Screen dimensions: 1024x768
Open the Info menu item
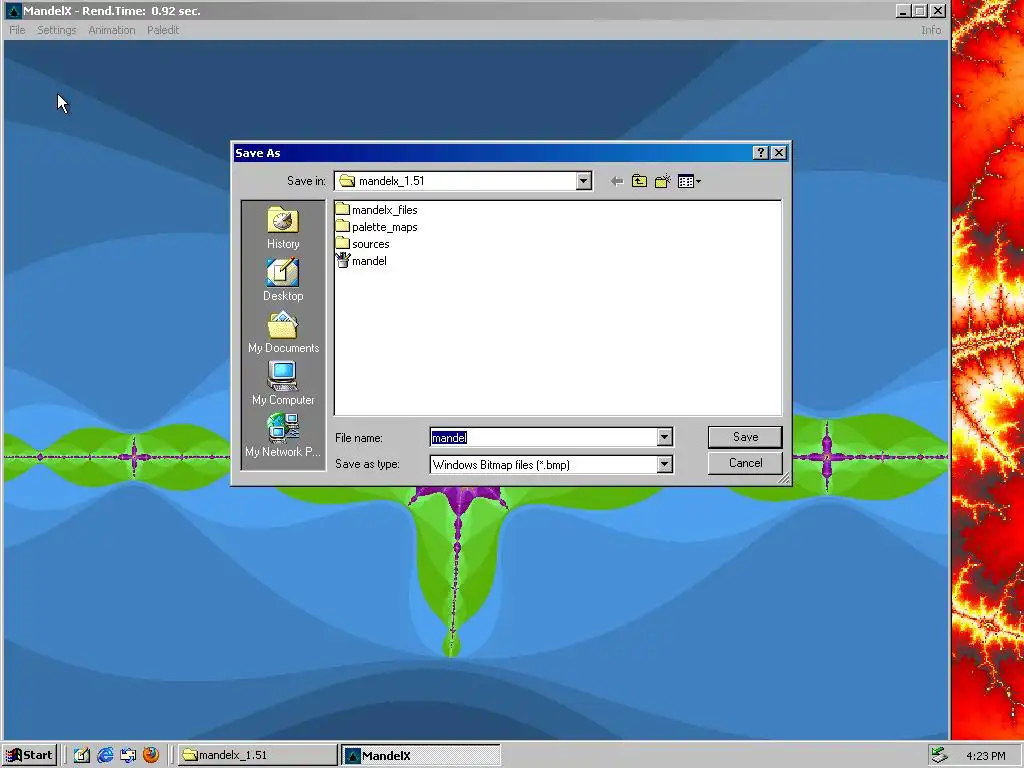click(x=931, y=30)
